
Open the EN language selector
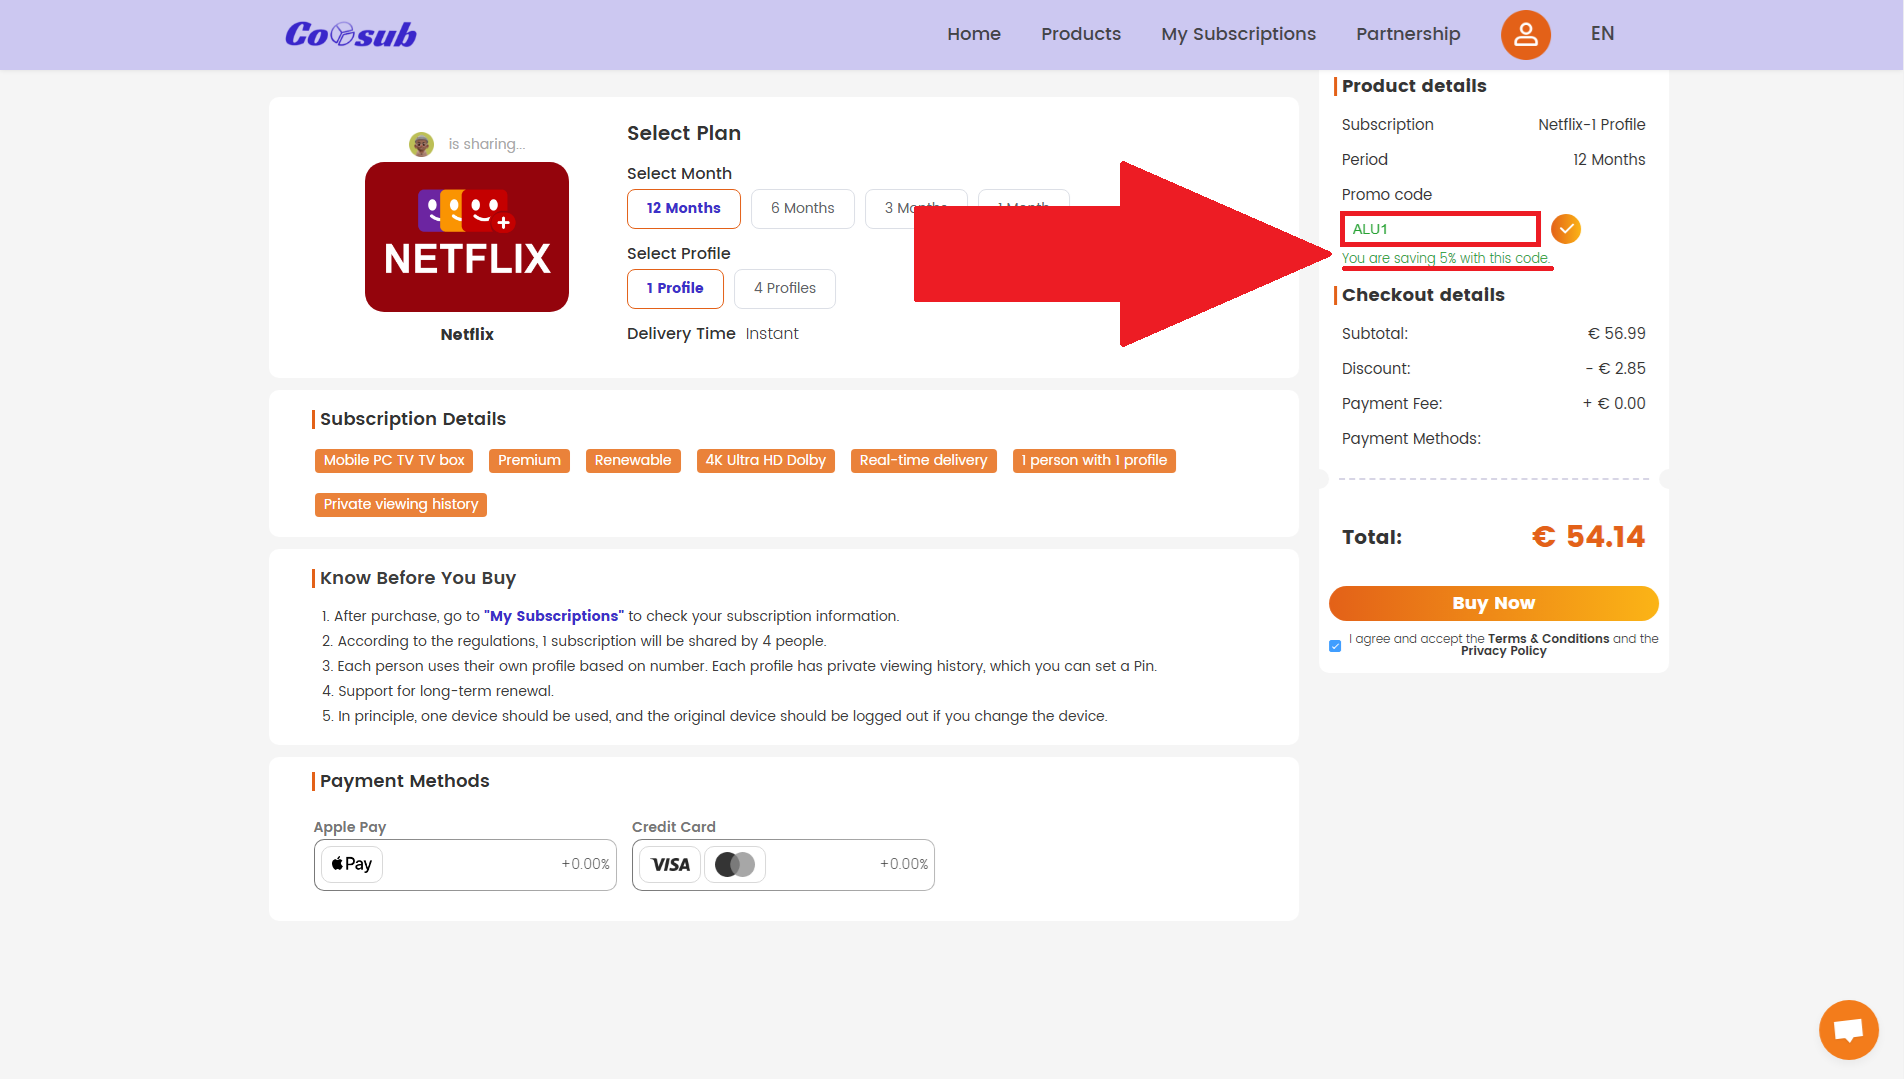pyautogui.click(x=1602, y=34)
